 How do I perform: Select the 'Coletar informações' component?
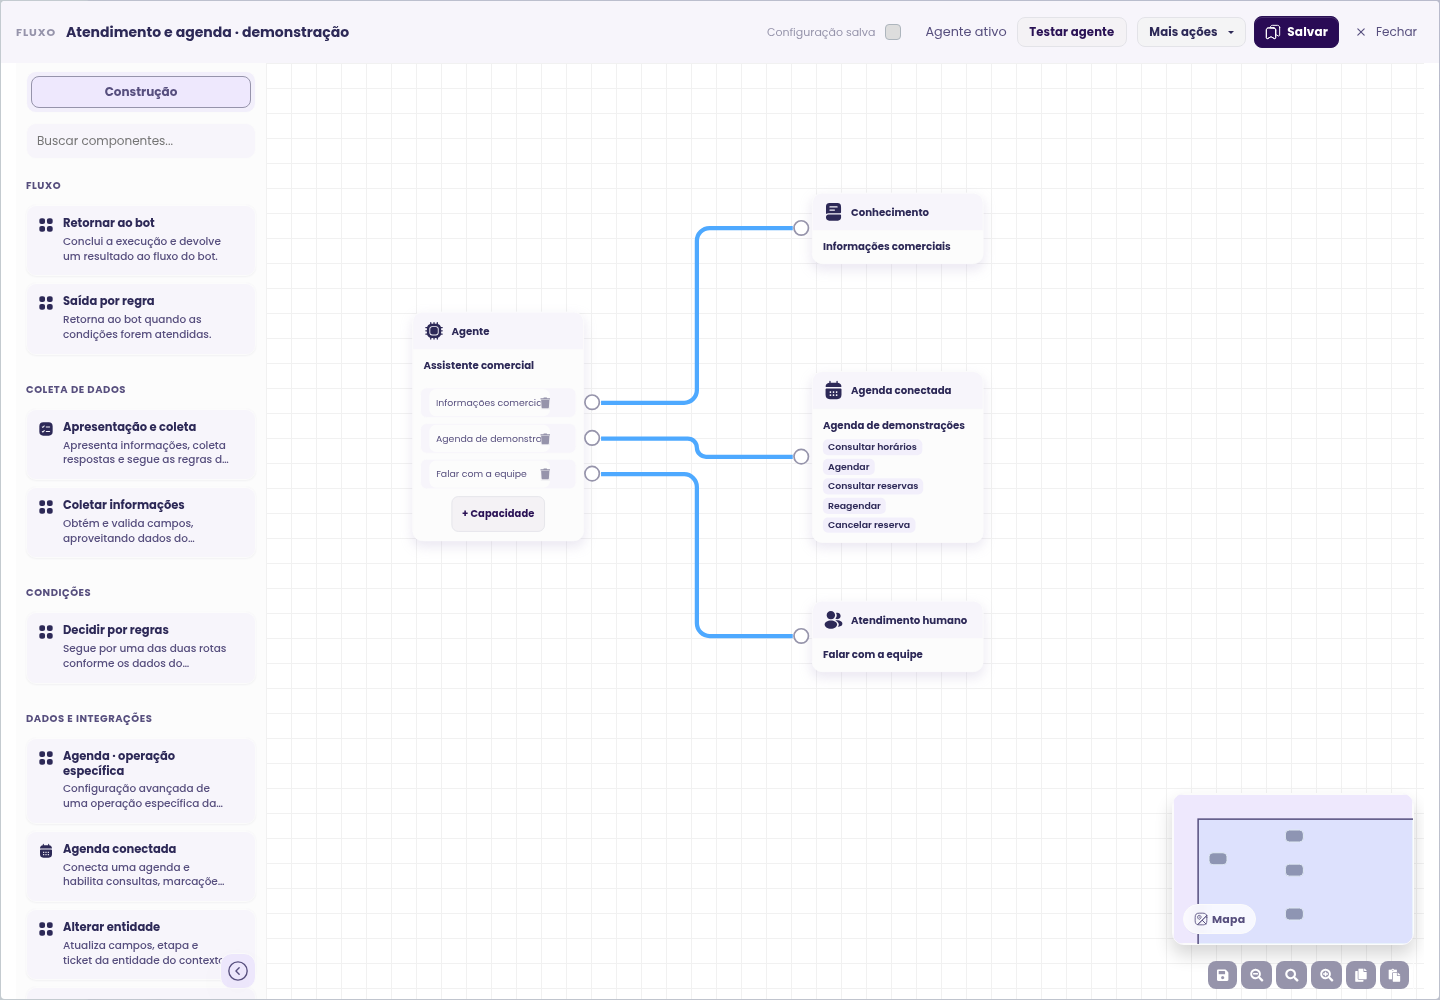[141, 523]
